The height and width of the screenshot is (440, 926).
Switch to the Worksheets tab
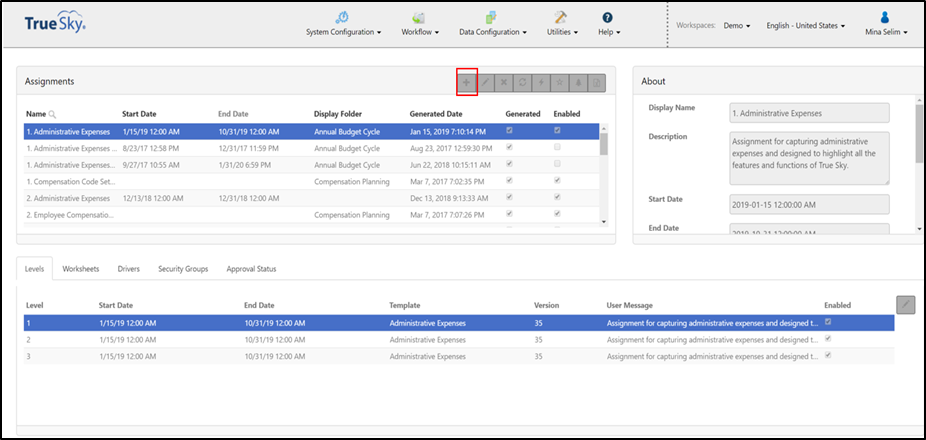pos(81,269)
